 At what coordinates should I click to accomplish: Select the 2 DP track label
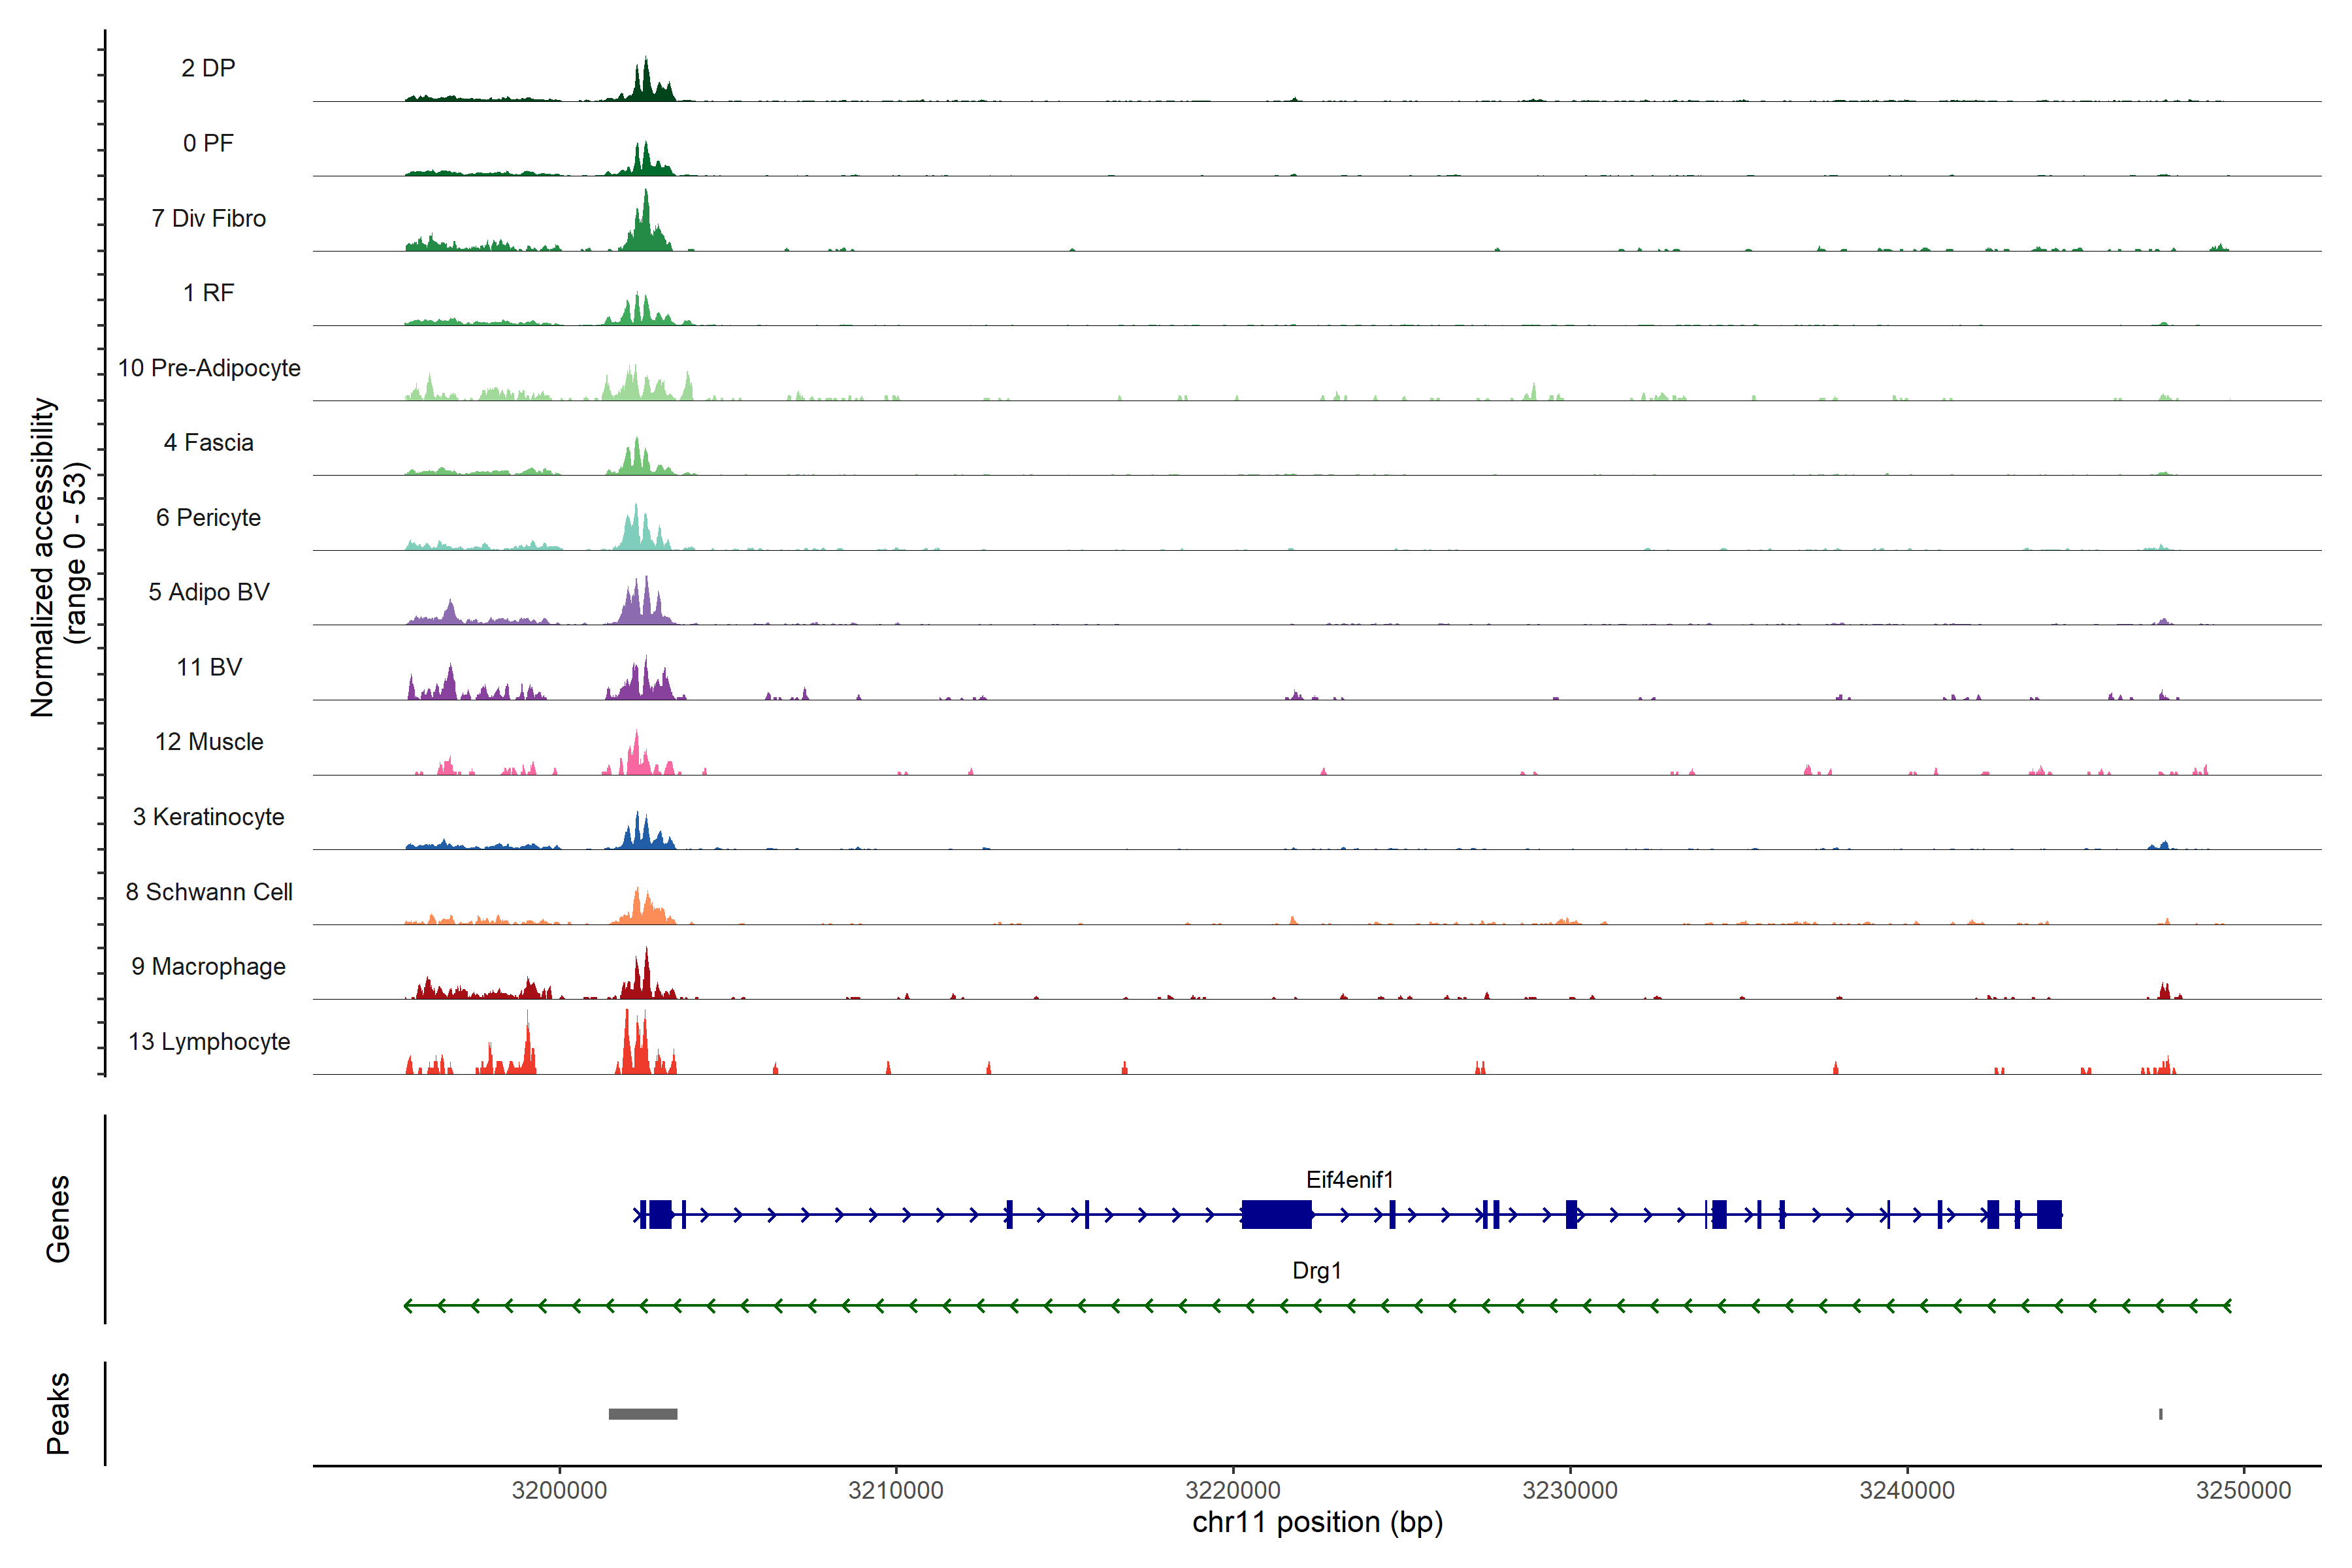[x=208, y=68]
